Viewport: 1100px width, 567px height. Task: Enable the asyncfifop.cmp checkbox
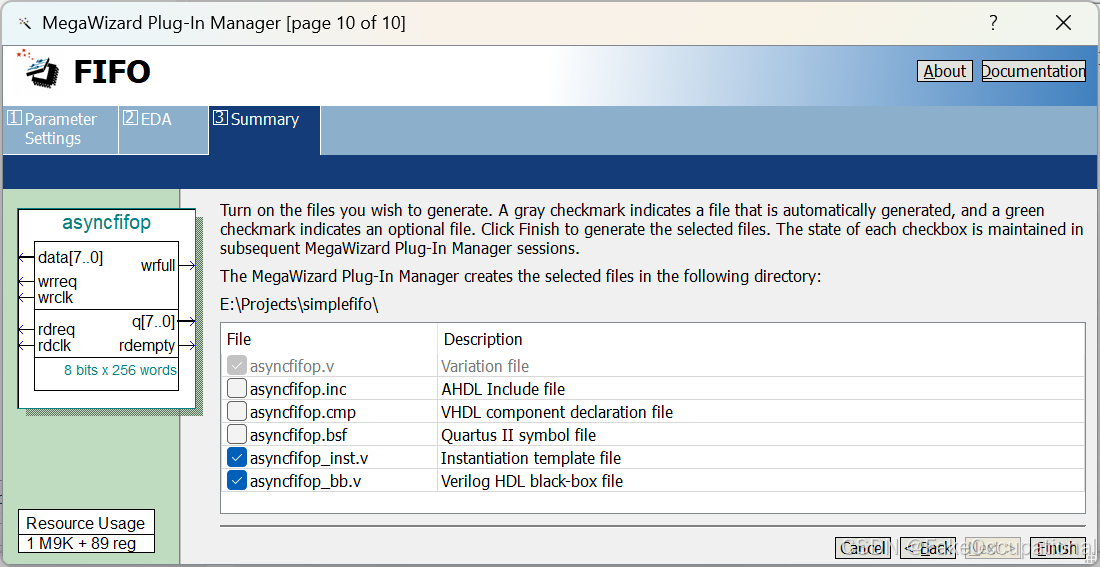pos(237,412)
